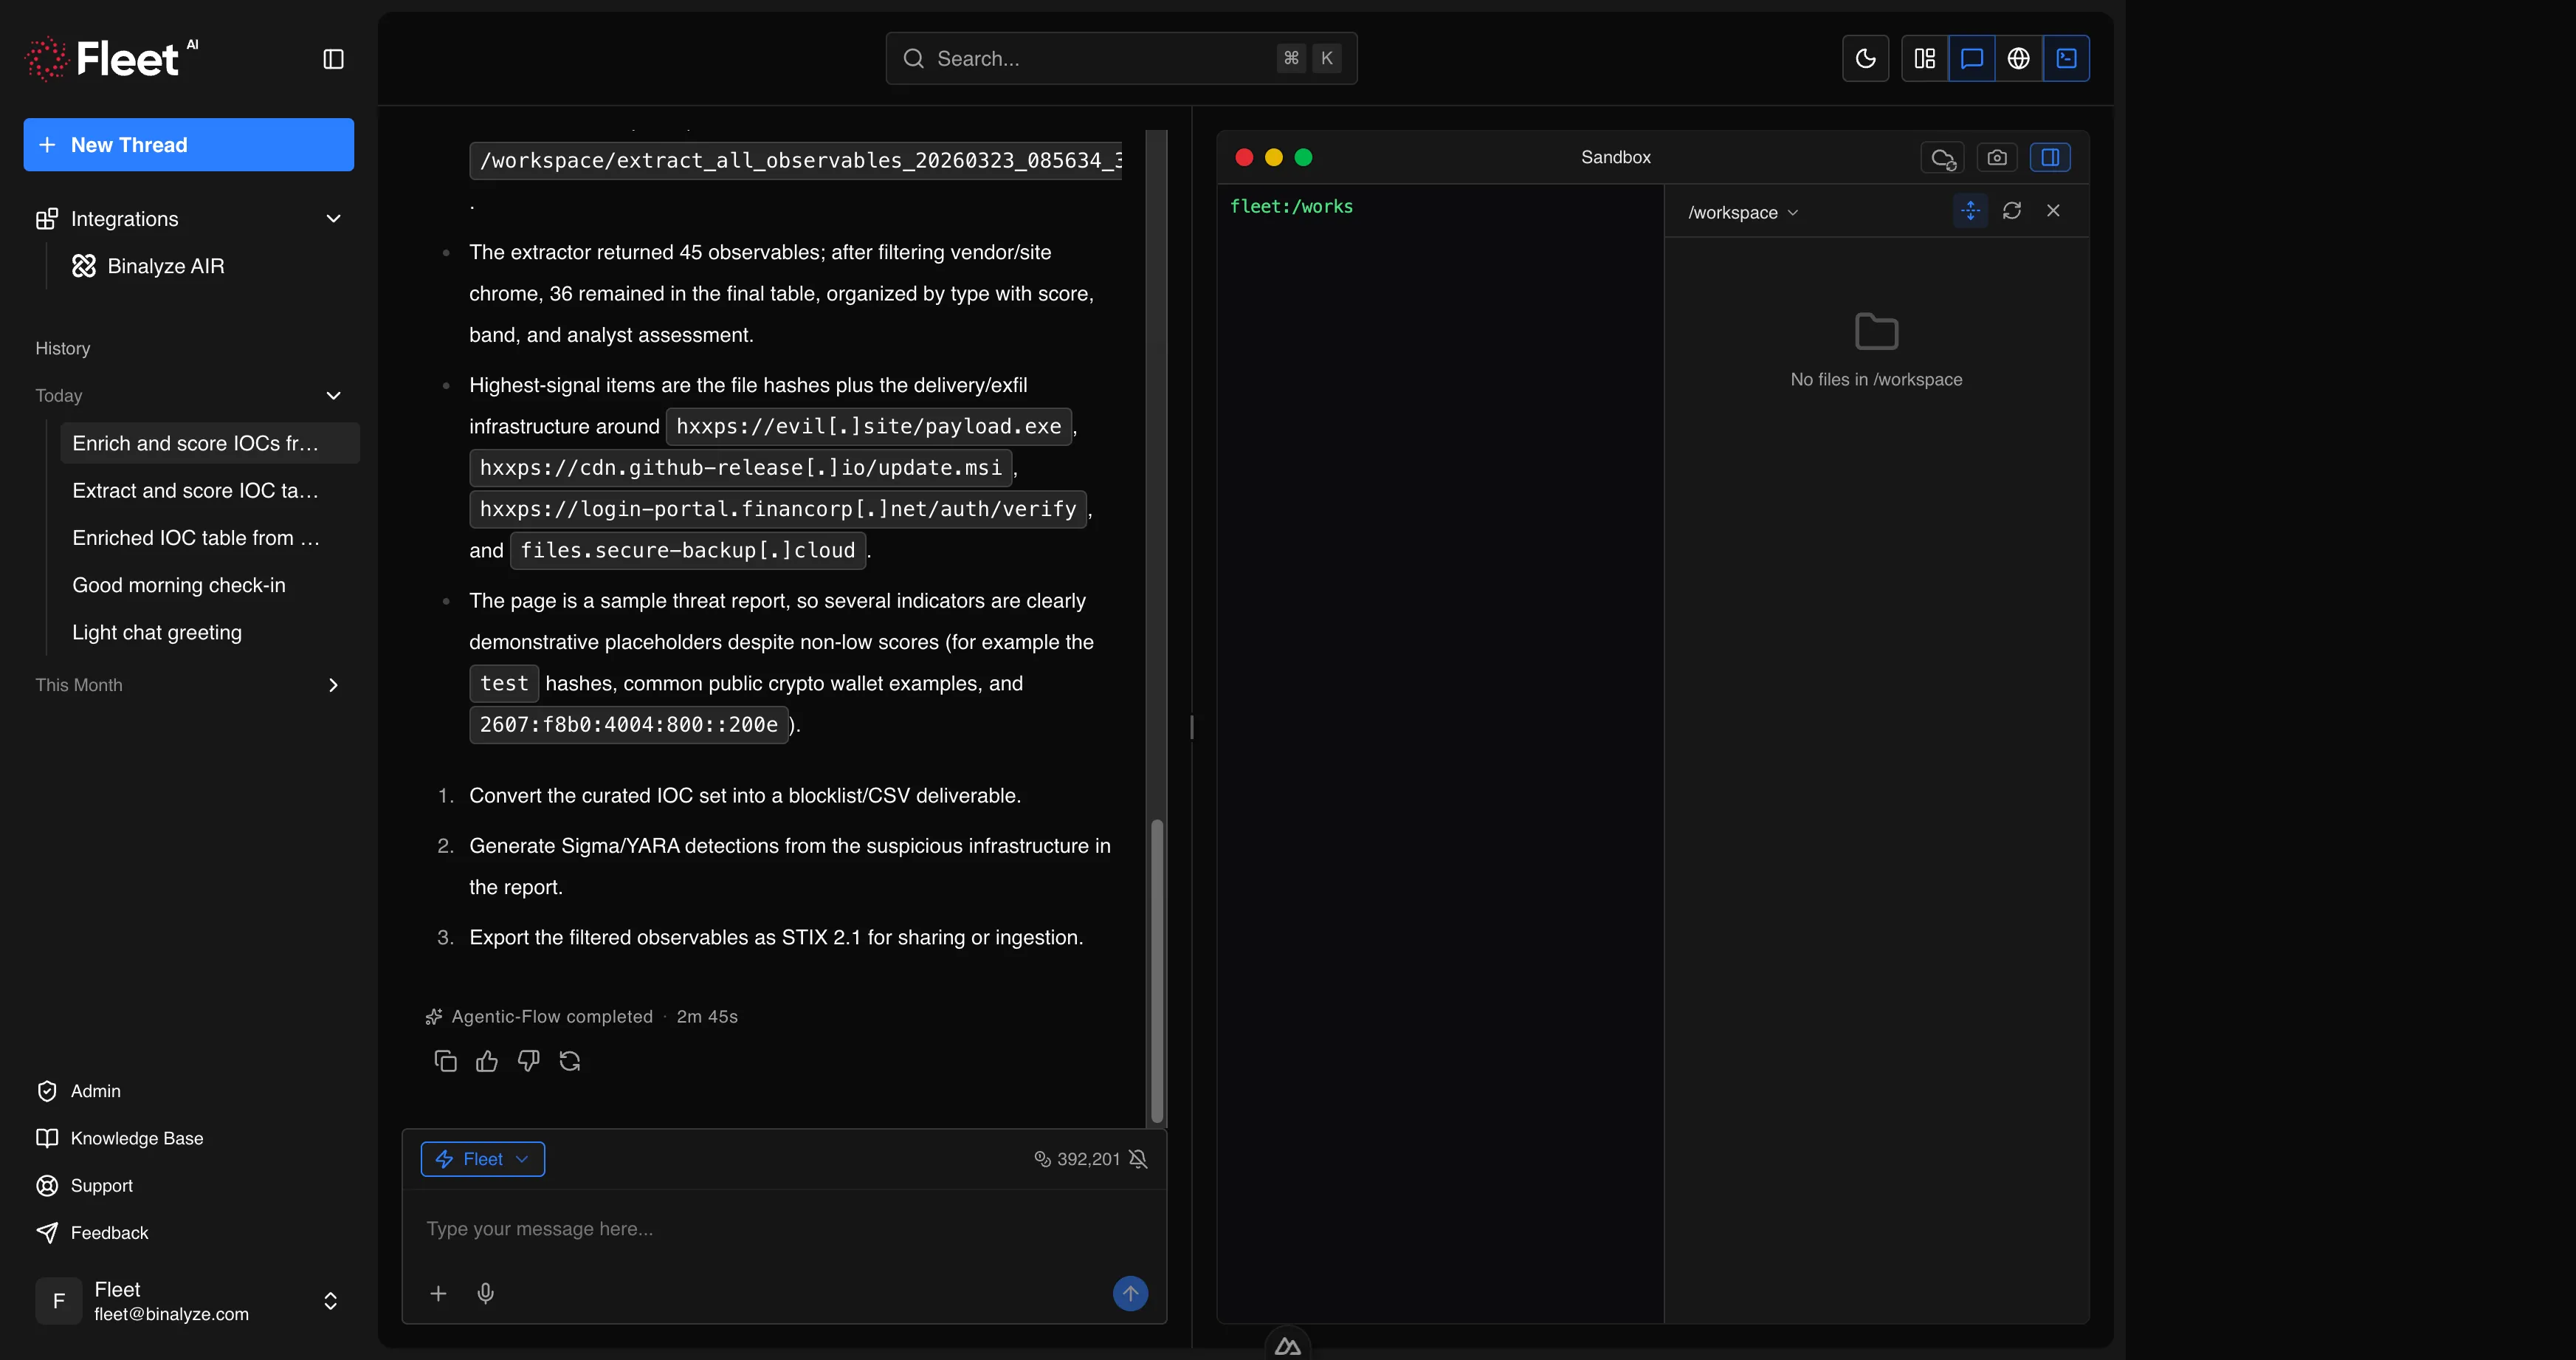Regenerate the assistant's last response
This screenshot has width=2576, height=1360.
coord(569,1060)
